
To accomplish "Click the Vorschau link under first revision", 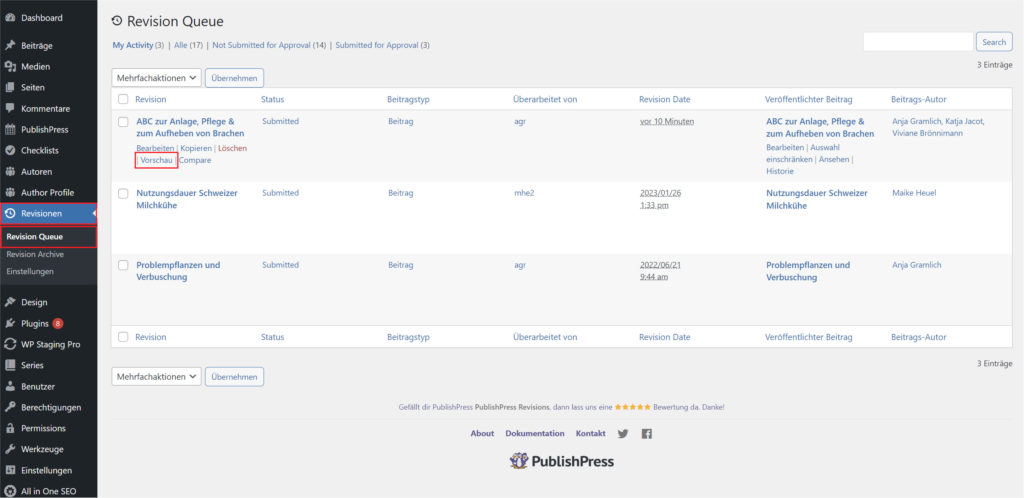I will (x=157, y=161).
